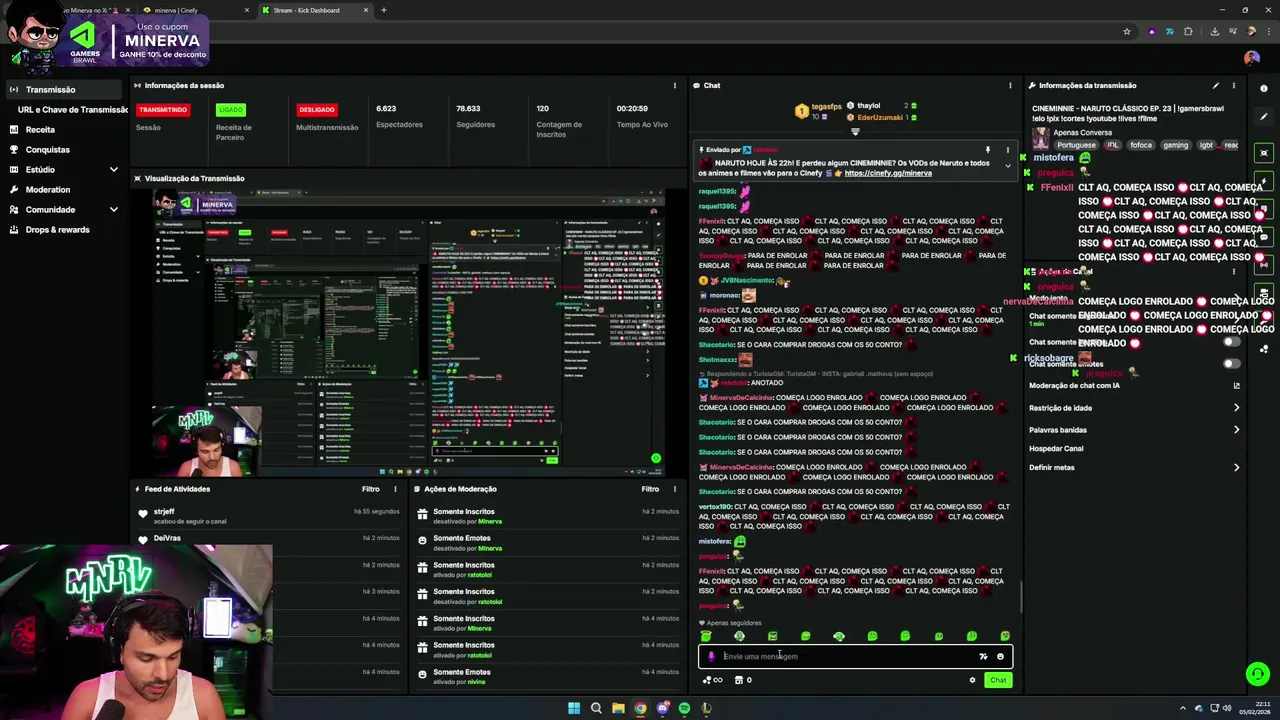1280x720 pixels.
Task: Click Hospedar Canal
Action: [x=1056, y=449]
